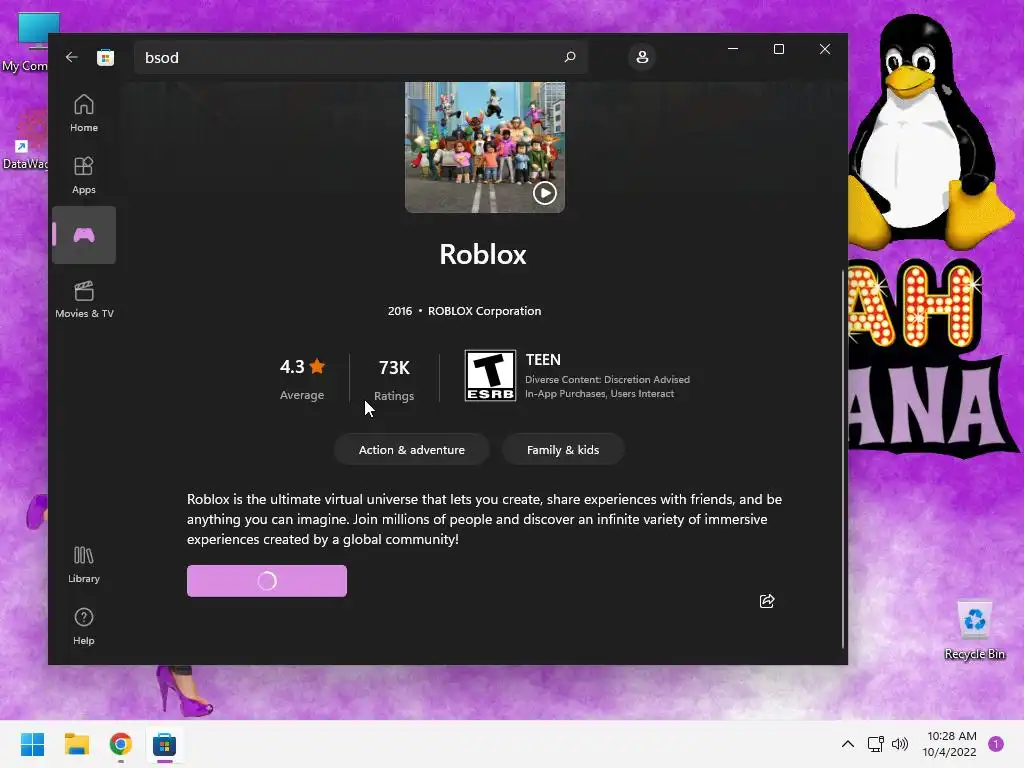Click the network icon in tray
The height and width of the screenshot is (768, 1024).
coord(875,744)
